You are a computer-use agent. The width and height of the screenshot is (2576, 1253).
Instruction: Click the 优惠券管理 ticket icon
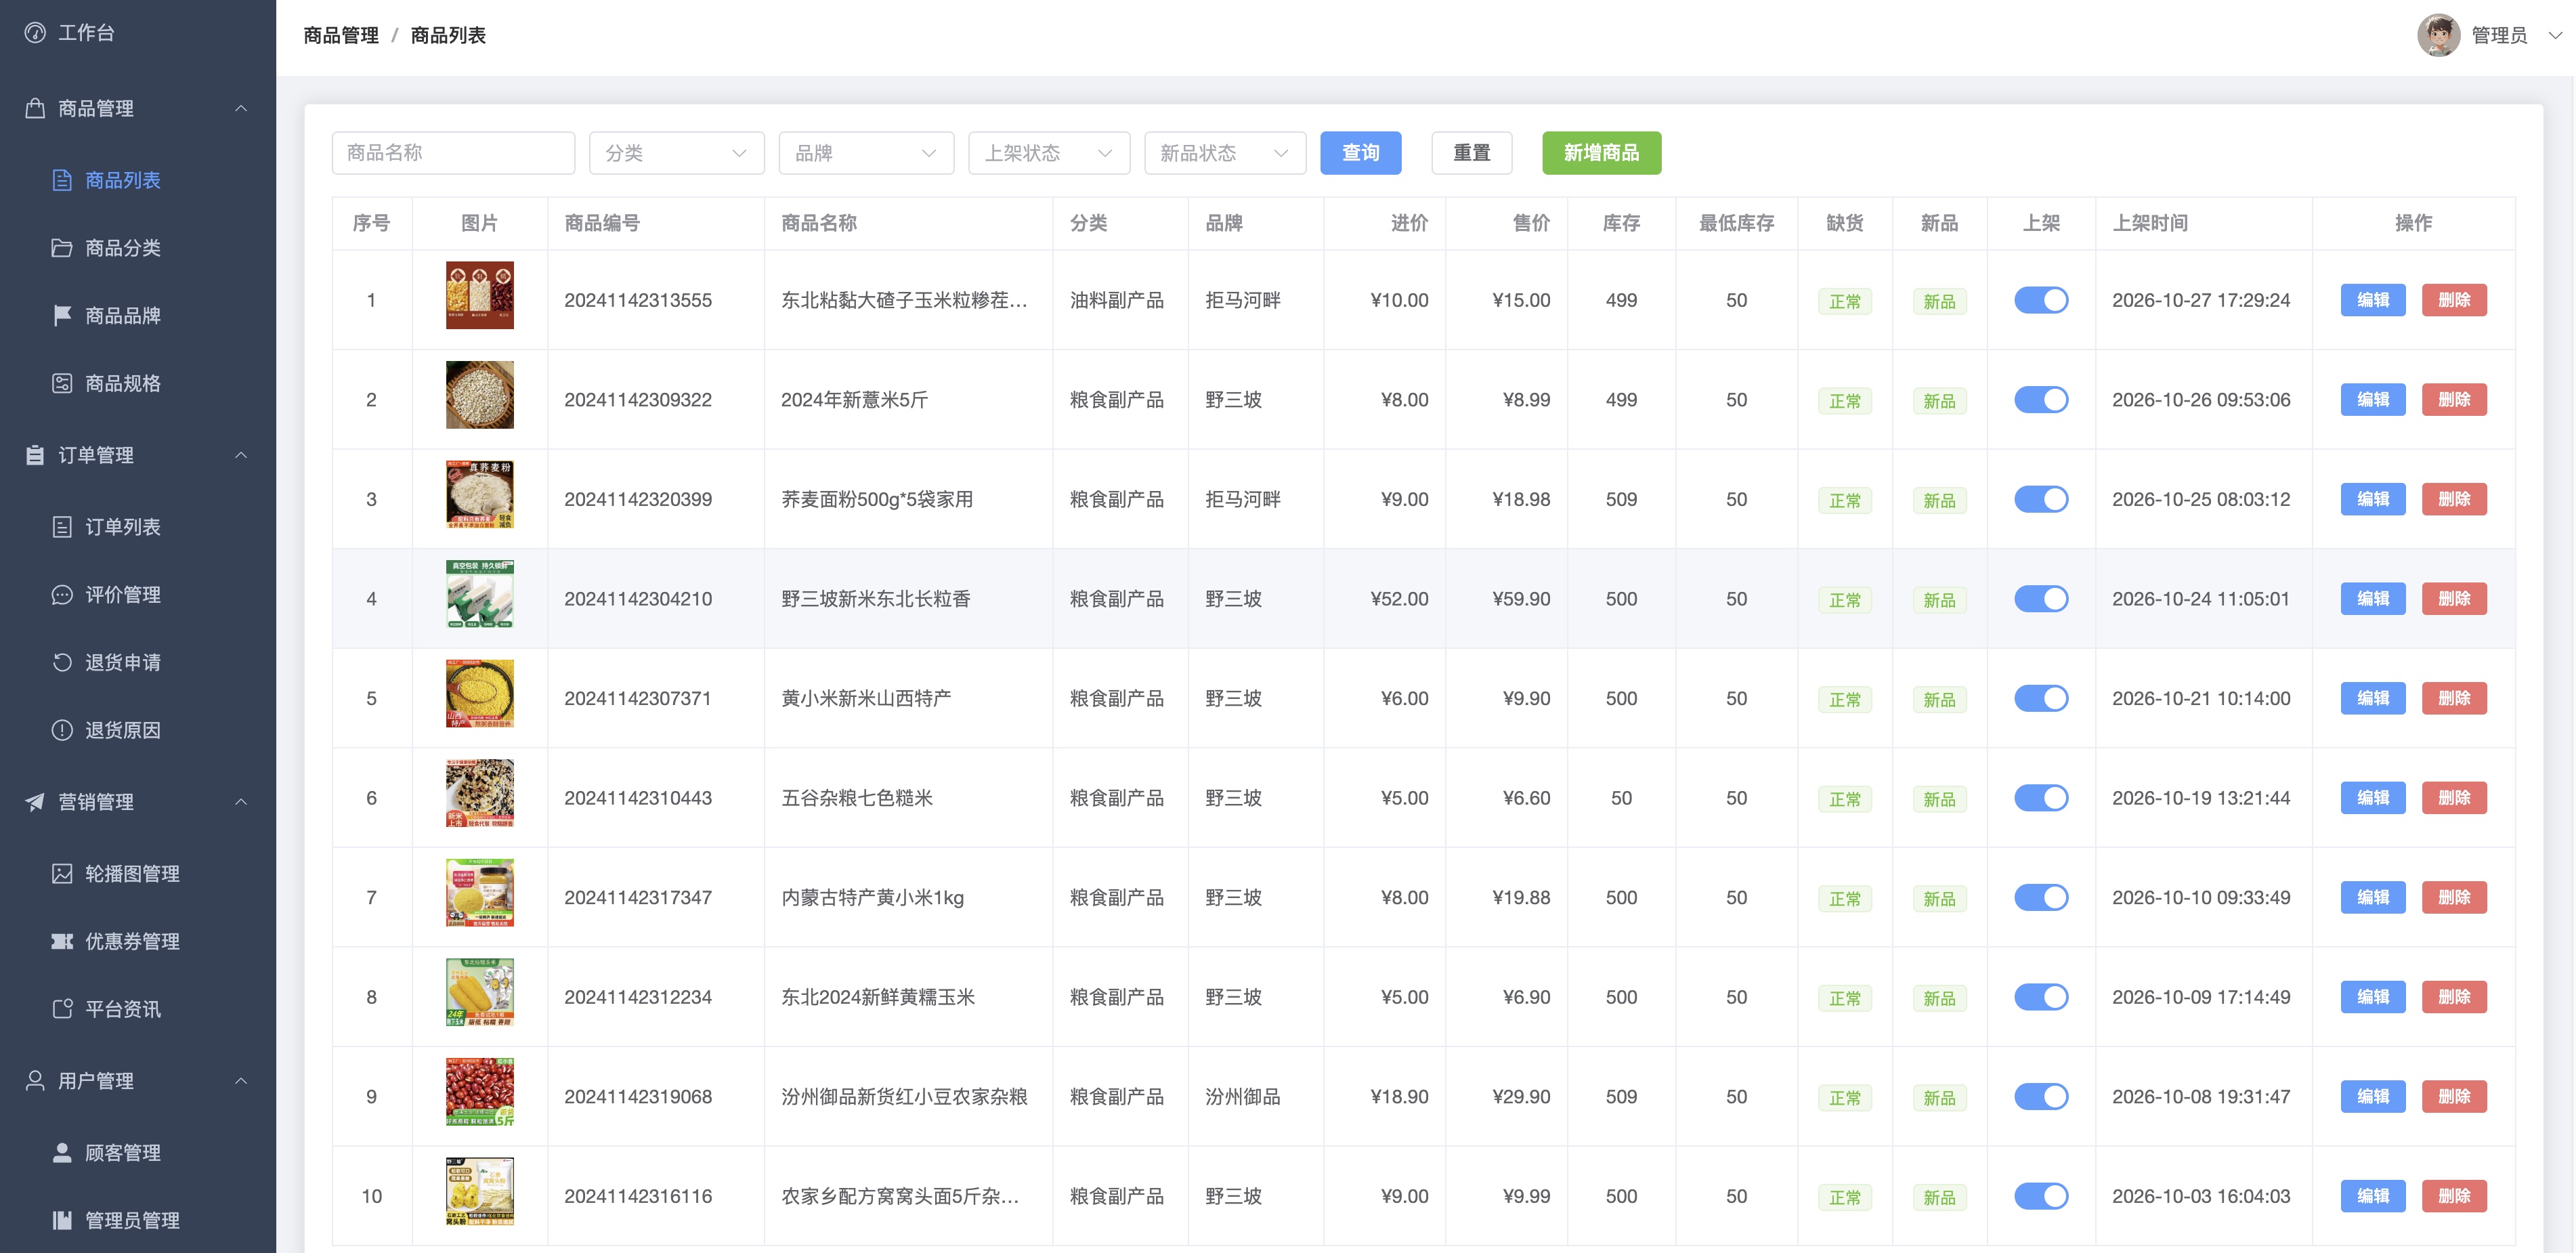tap(62, 941)
